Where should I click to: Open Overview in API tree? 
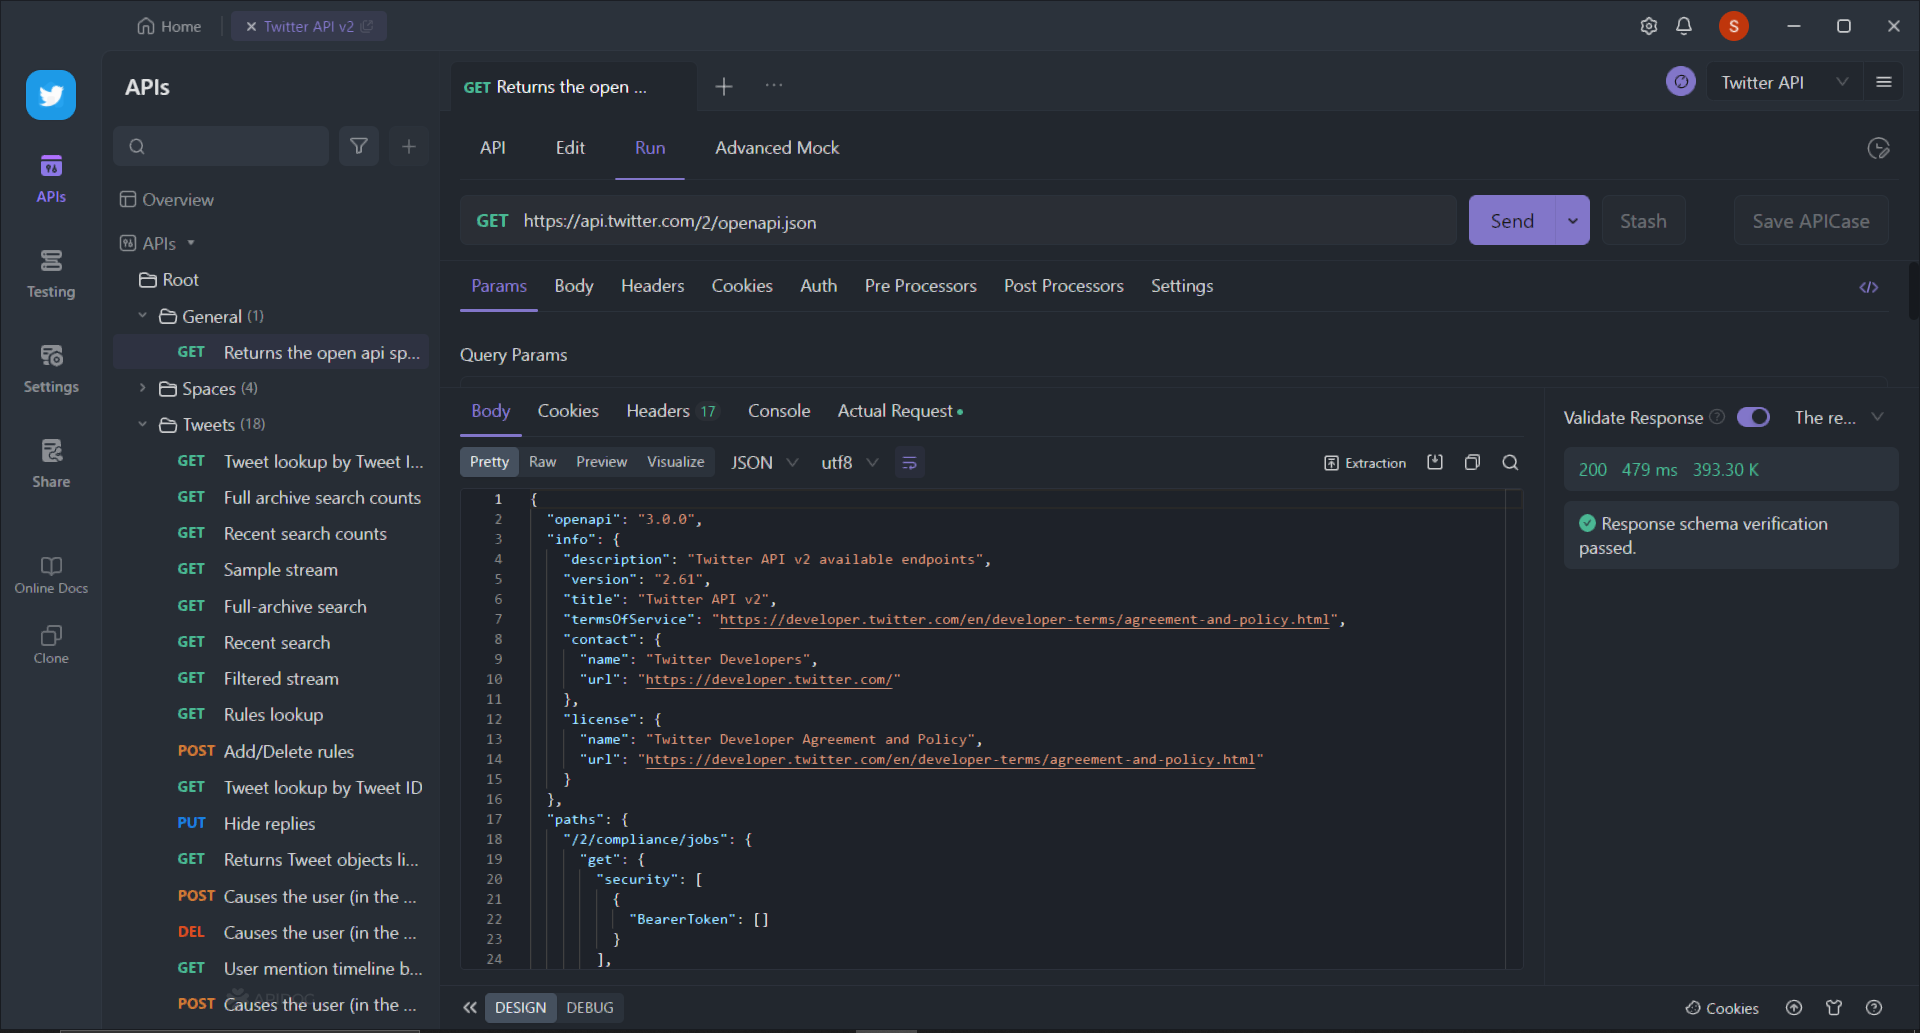point(167,199)
